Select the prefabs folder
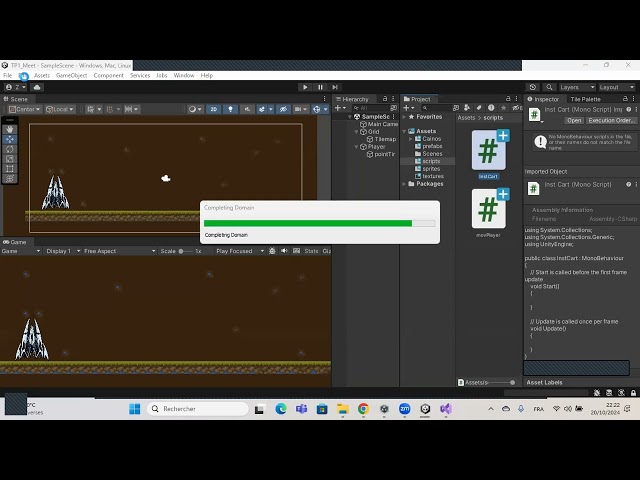 pyautogui.click(x=432, y=146)
